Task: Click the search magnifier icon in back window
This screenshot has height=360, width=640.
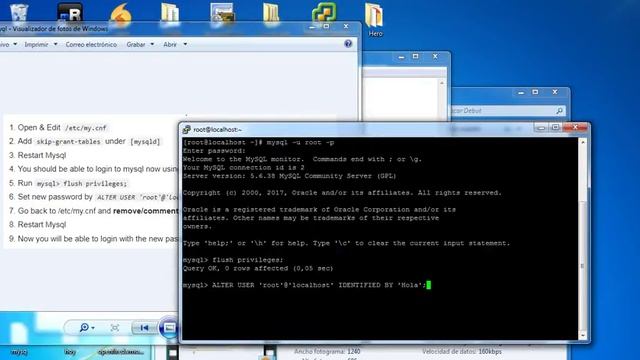Action: coord(560,111)
